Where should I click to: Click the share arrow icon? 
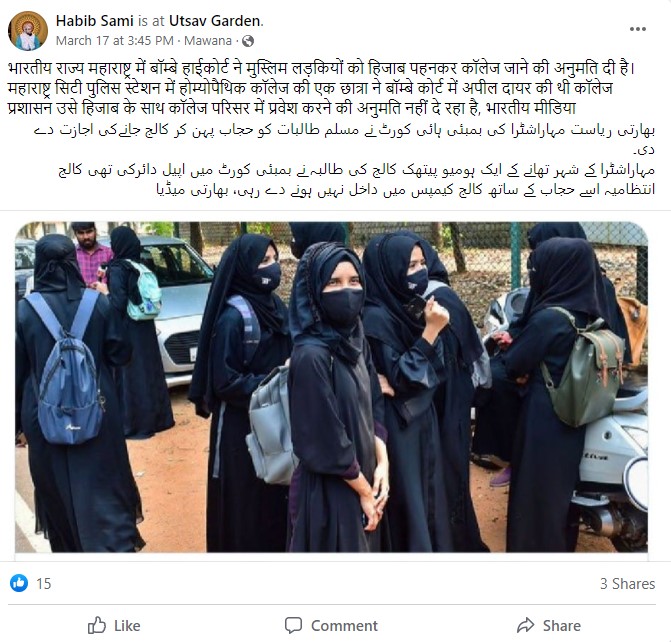(x=526, y=625)
